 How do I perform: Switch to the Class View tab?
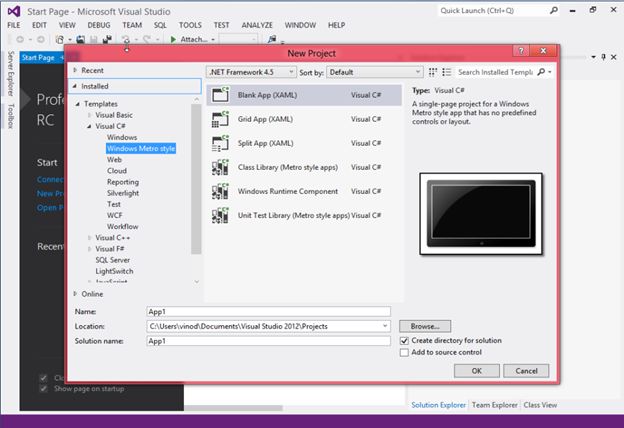[x=540, y=405]
